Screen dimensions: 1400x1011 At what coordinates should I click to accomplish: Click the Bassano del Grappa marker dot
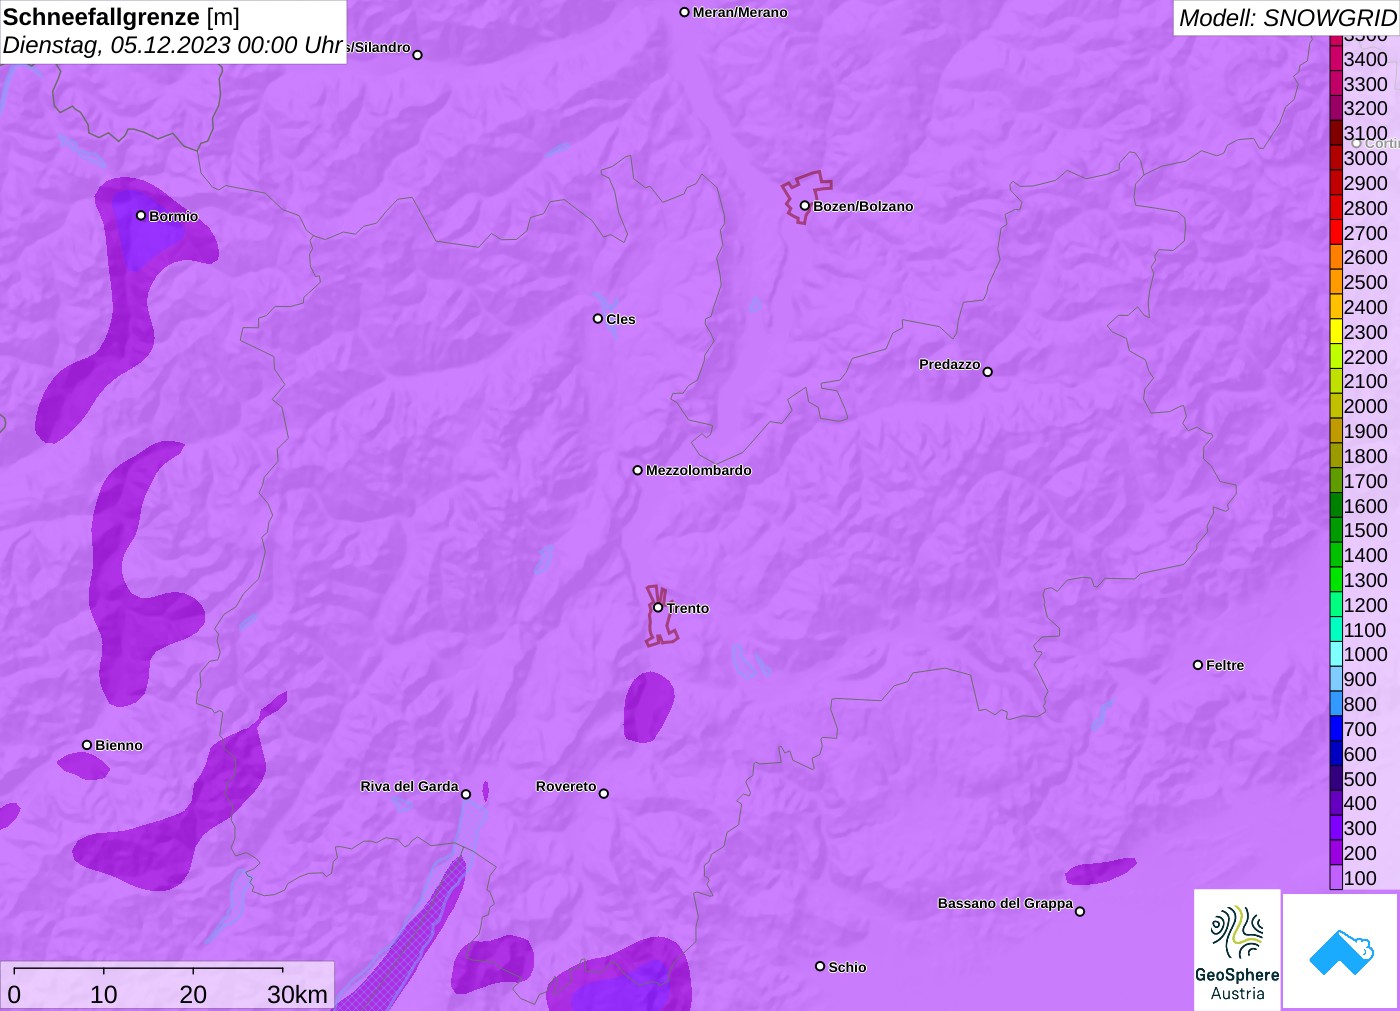[x=1080, y=911]
